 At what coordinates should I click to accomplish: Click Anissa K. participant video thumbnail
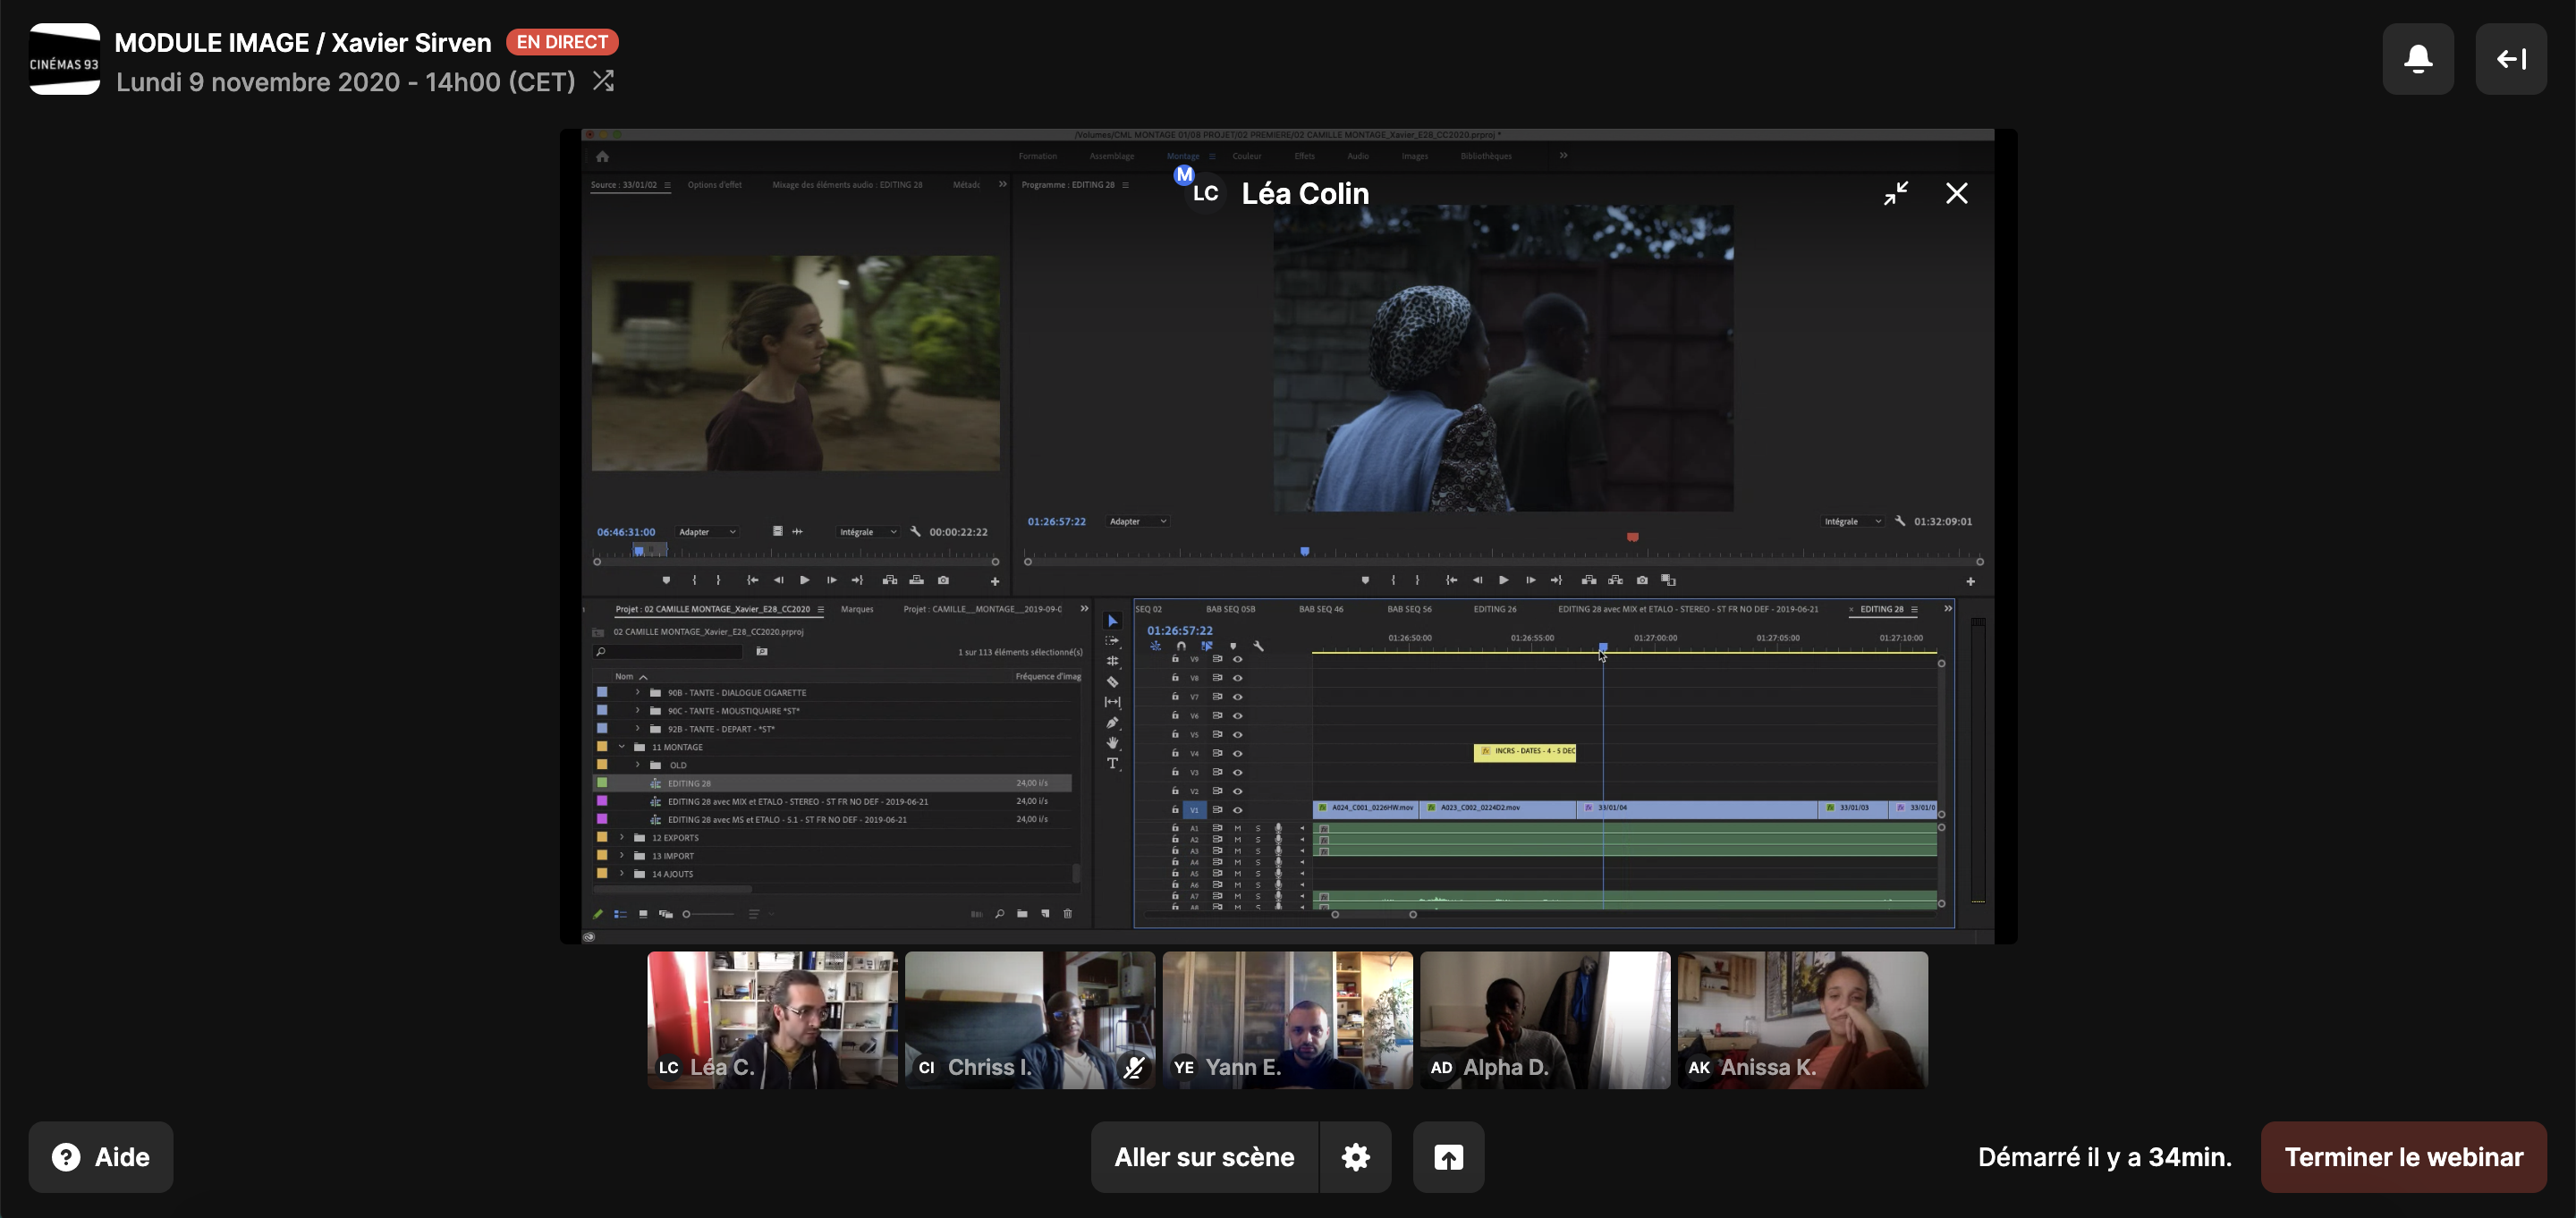coord(1802,1020)
